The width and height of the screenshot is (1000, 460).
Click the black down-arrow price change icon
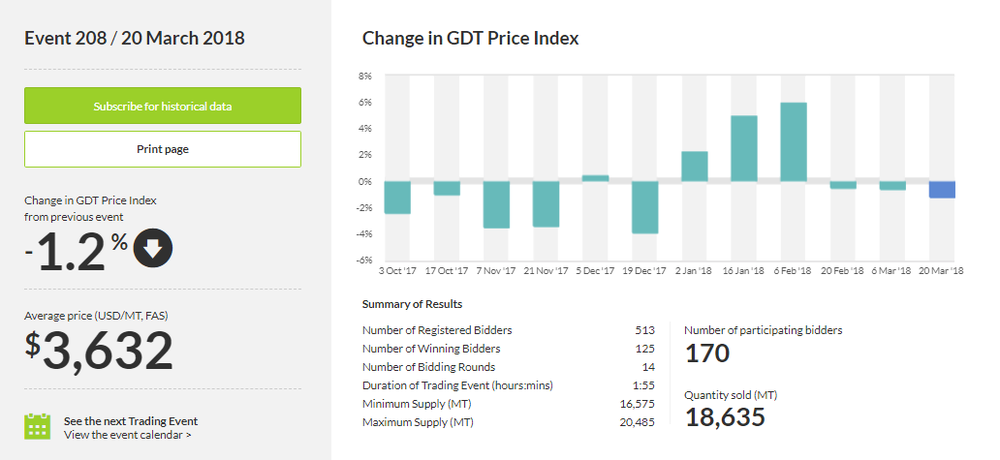tap(151, 249)
